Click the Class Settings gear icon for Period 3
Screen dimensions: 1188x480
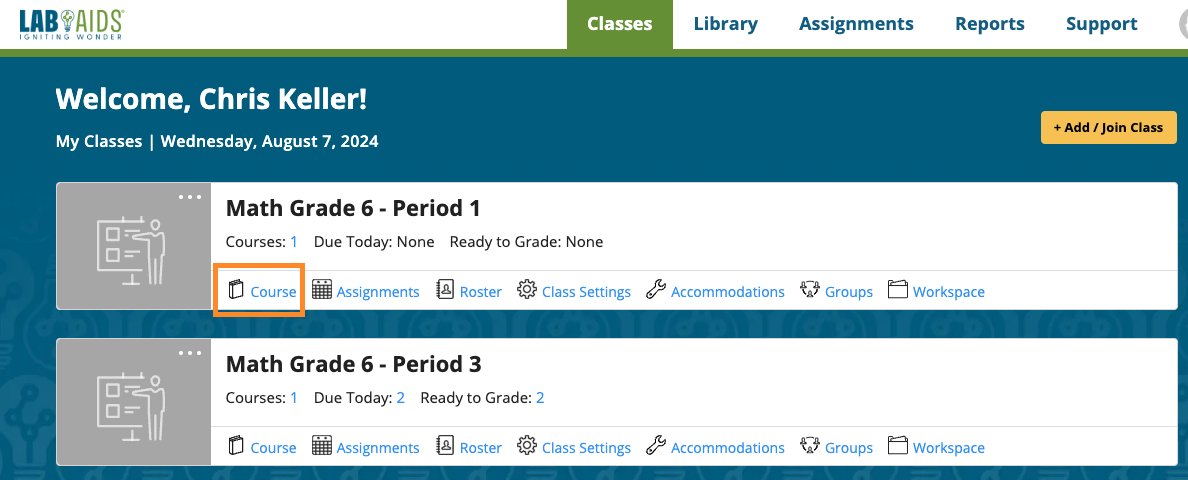(527, 446)
